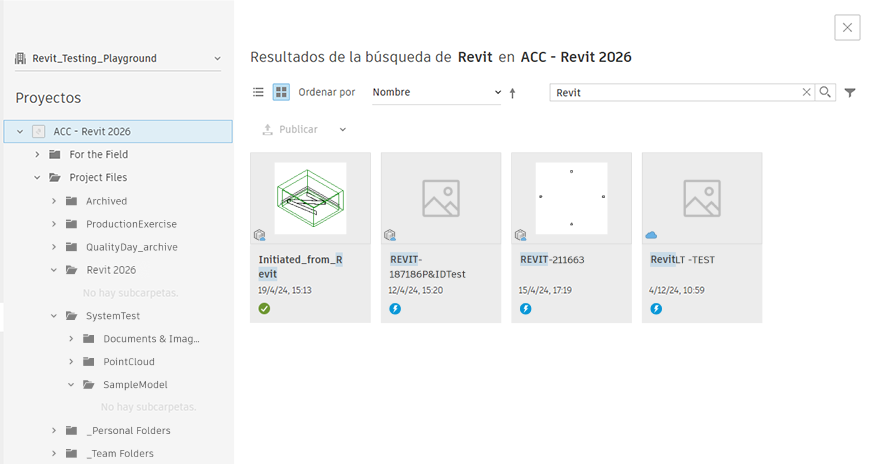Select the For the Field folder
The image size is (876, 464).
[x=98, y=155]
